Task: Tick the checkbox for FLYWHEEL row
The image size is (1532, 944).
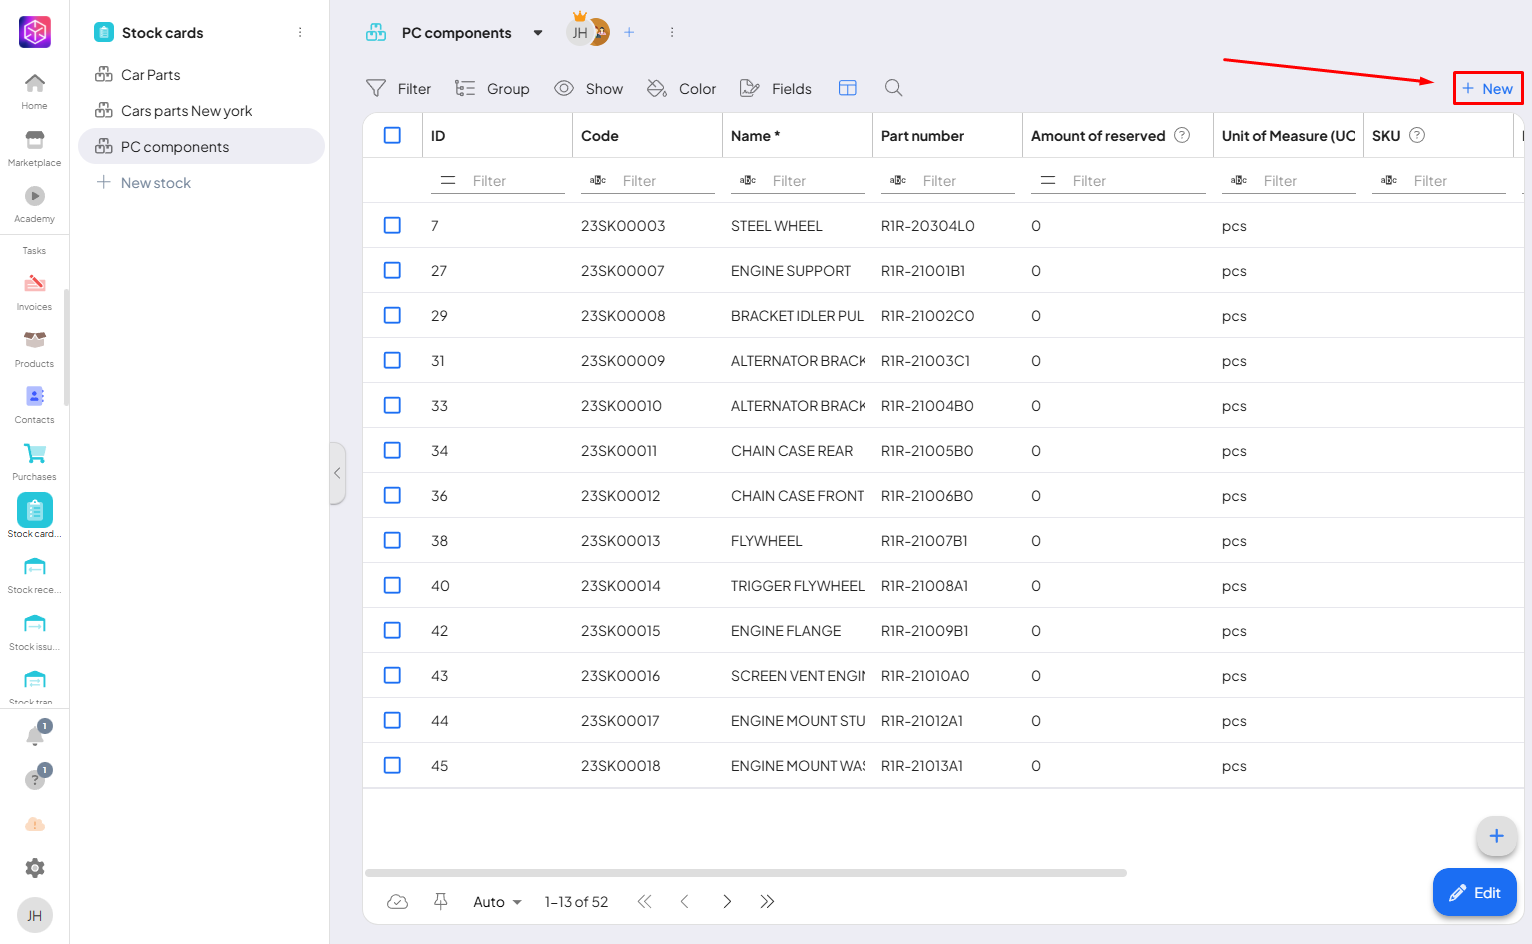Action: click(x=392, y=540)
